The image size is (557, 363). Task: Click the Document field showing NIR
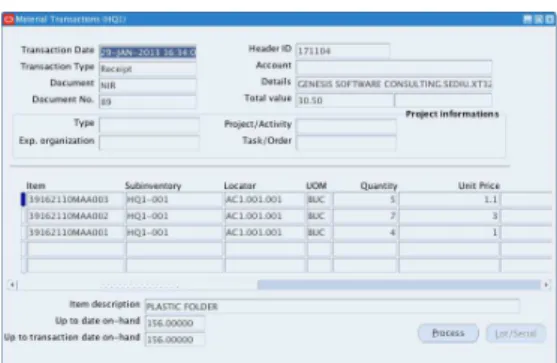pos(147,85)
